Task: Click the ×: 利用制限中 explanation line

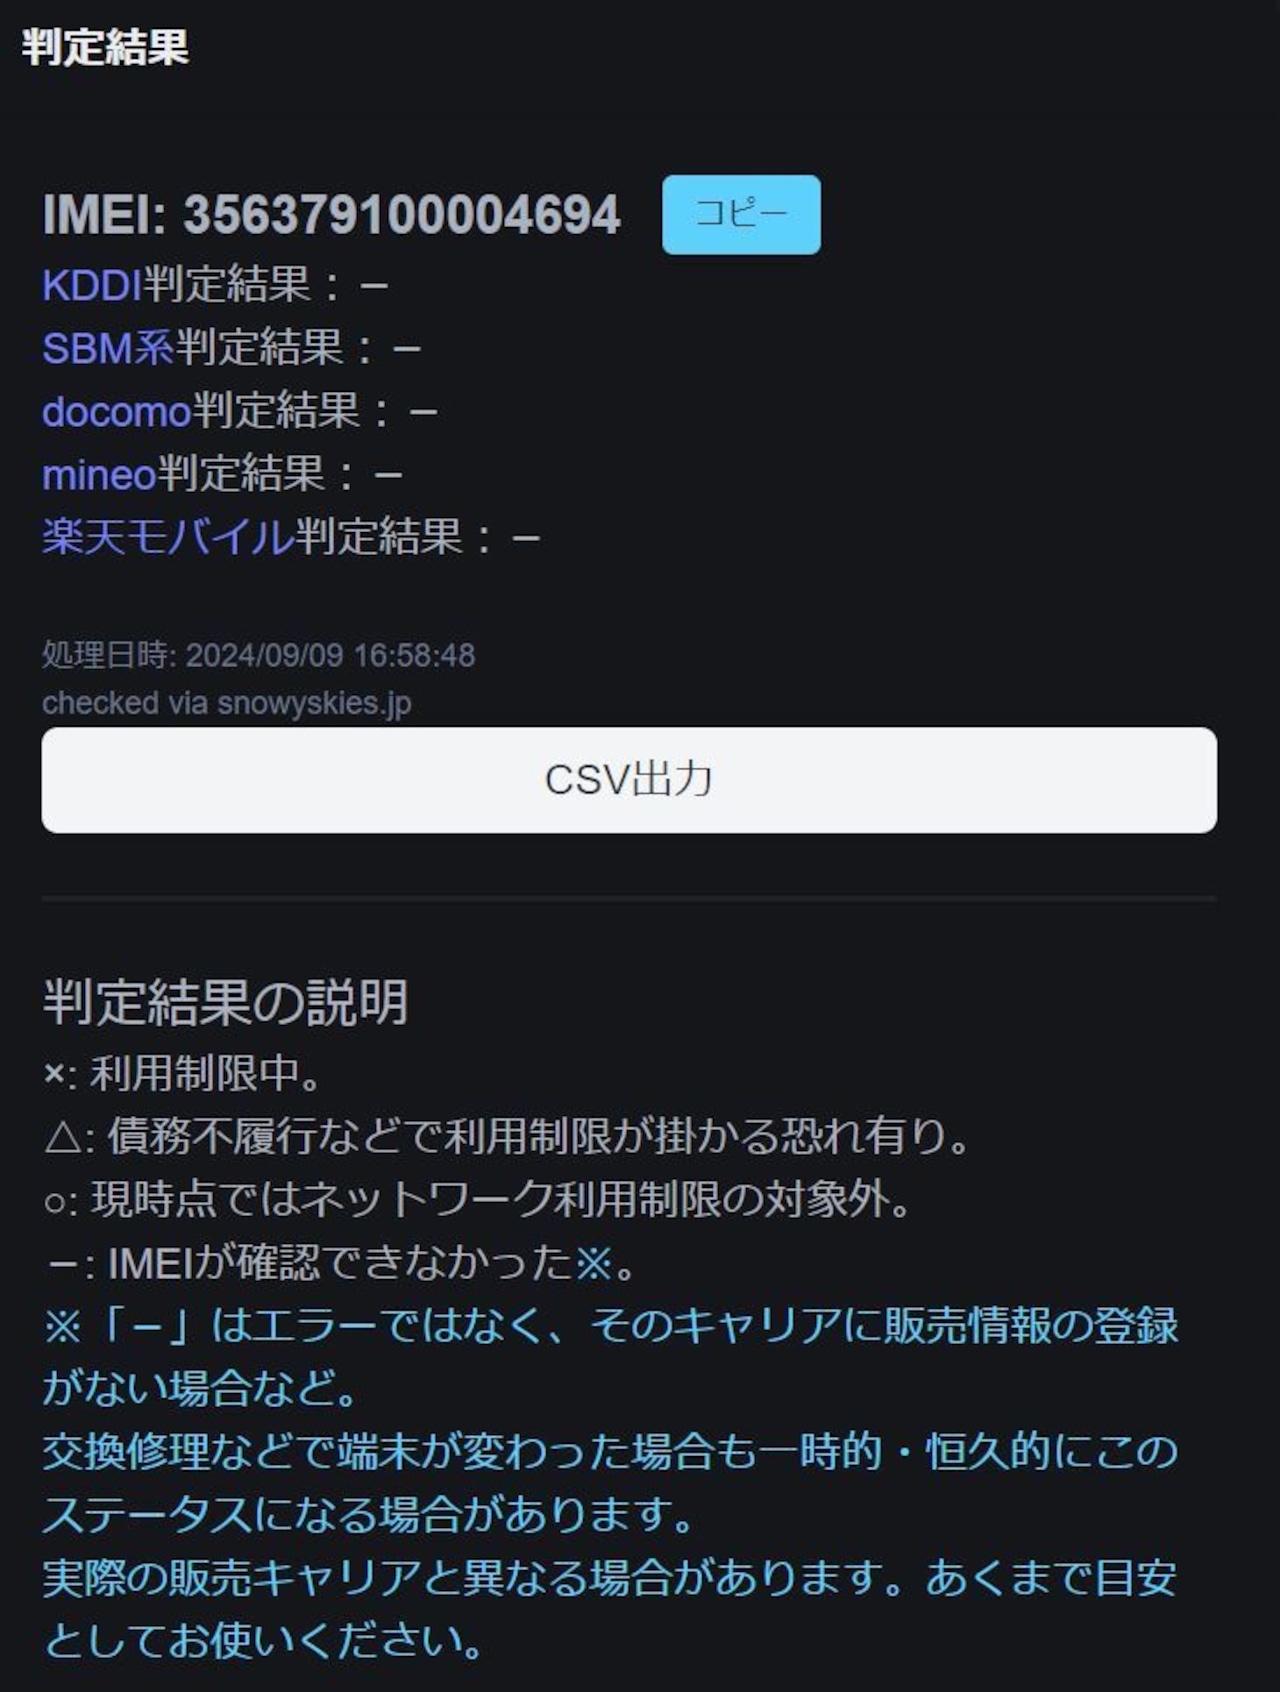Action: pos(183,1073)
